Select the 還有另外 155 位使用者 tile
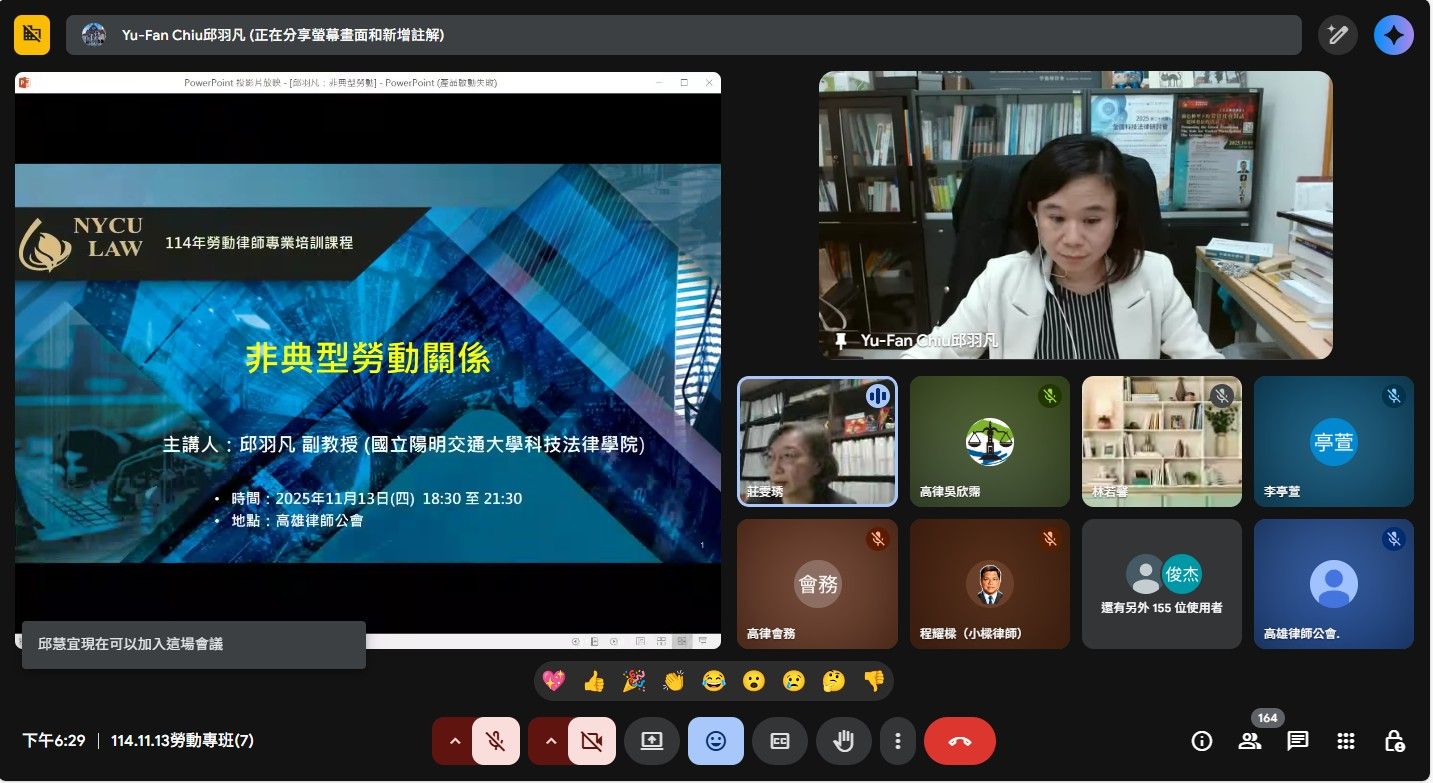This screenshot has width=1433, height=783. [x=1161, y=583]
